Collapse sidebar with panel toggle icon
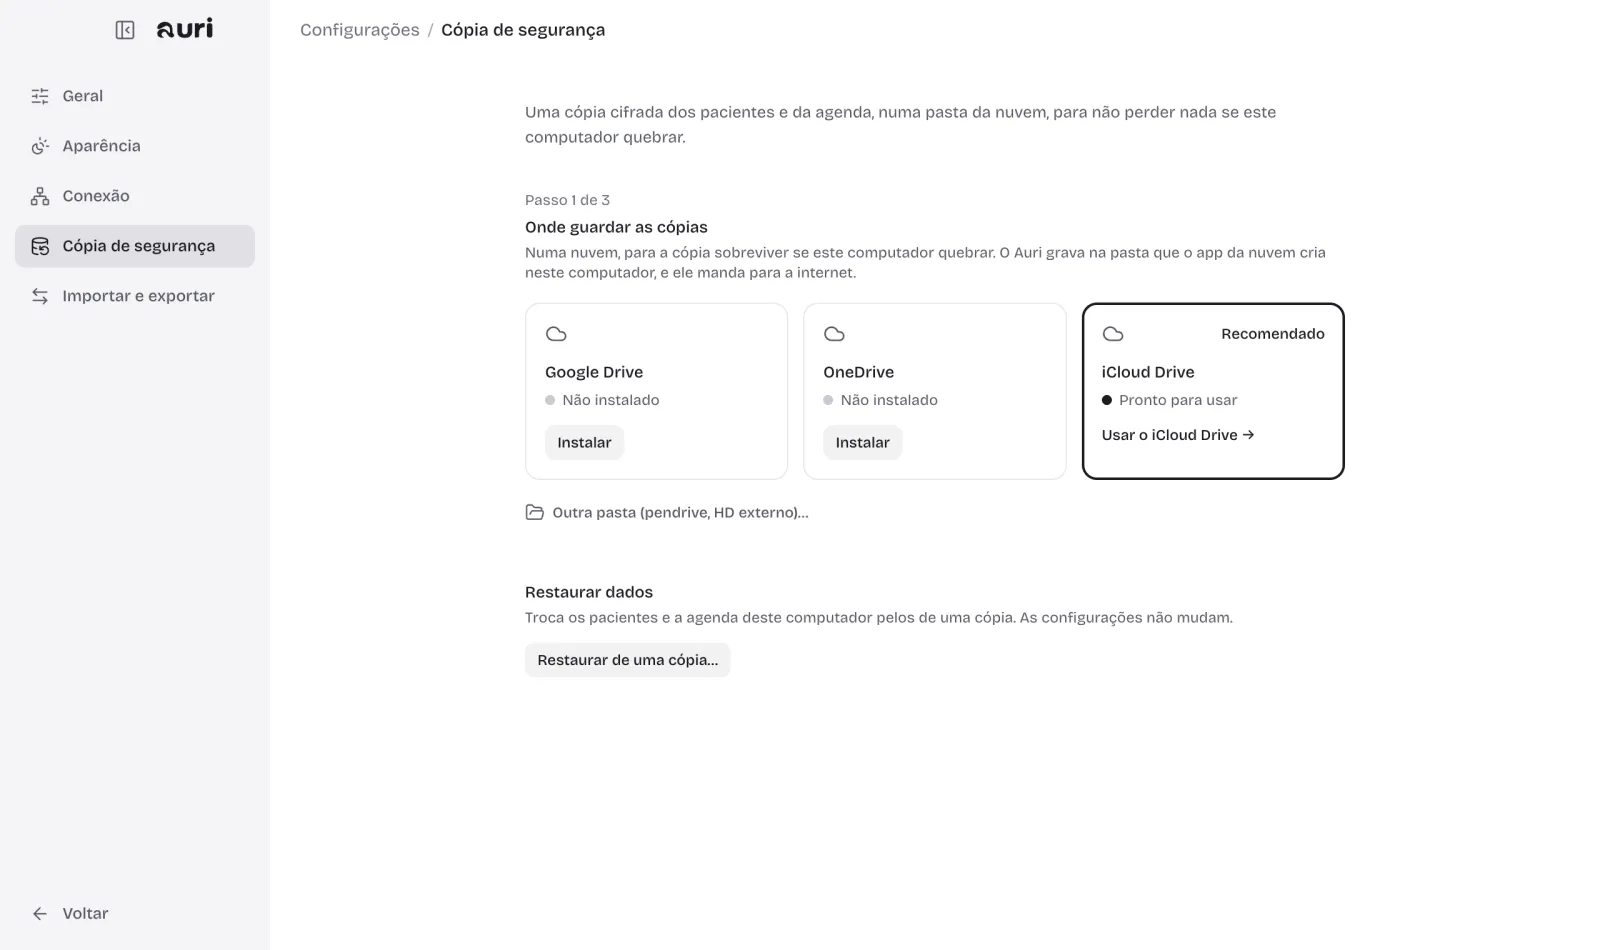The width and height of the screenshot is (1600, 950). 125,30
